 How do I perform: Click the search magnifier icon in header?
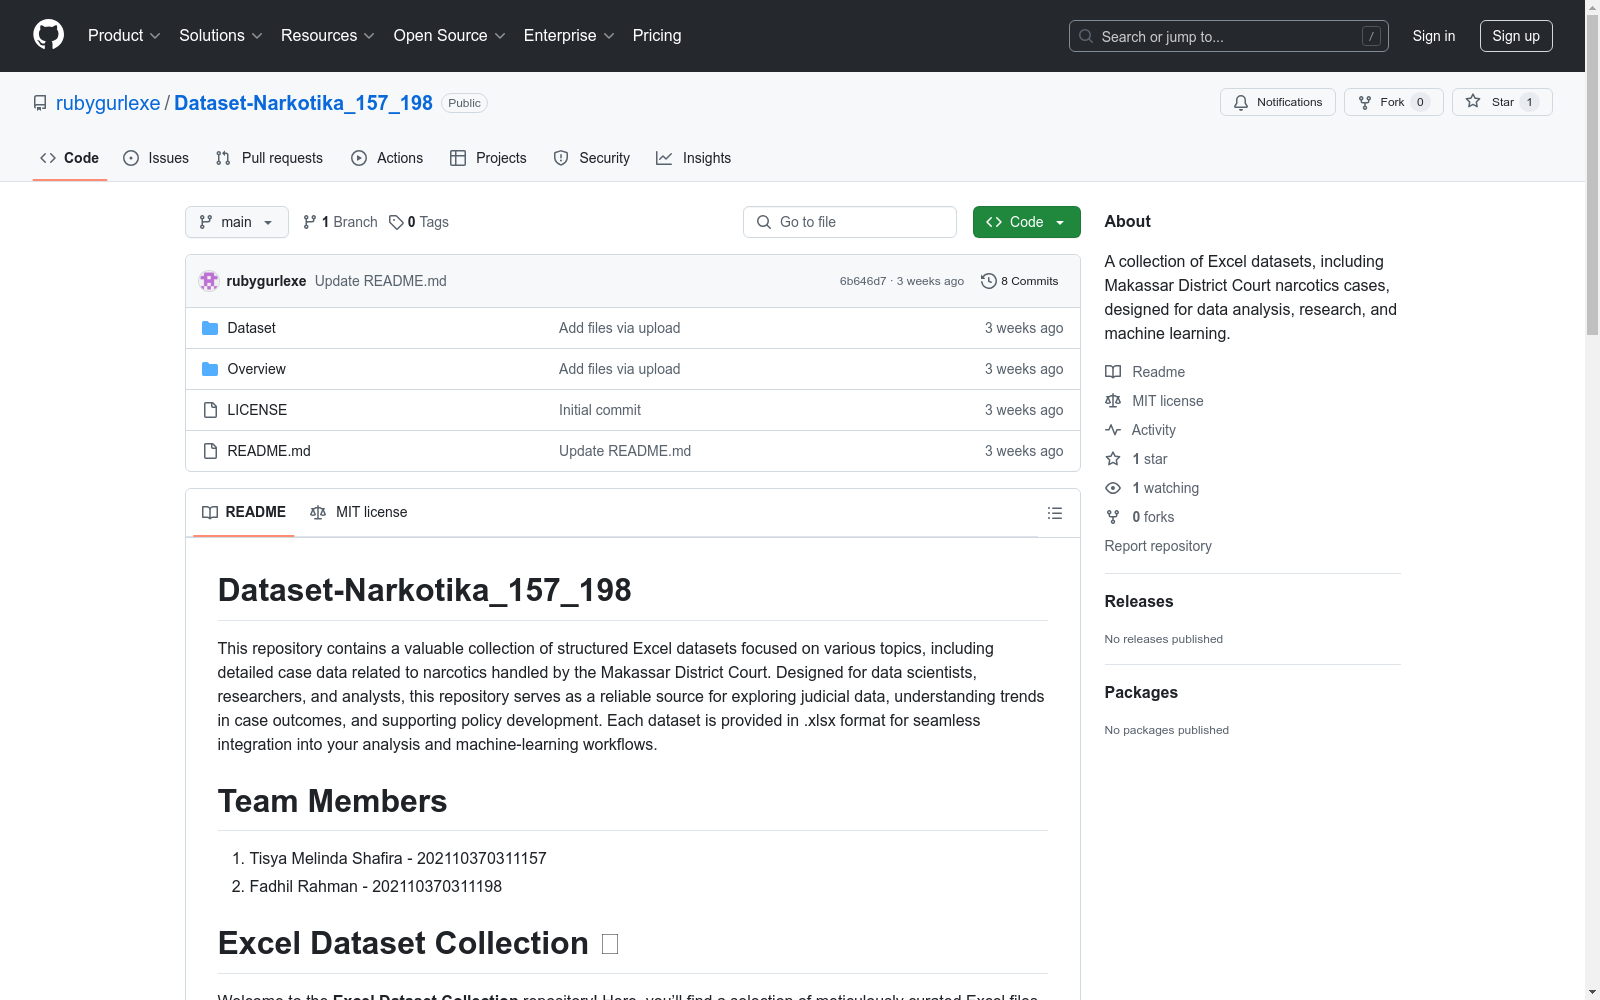[x=1086, y=36]
